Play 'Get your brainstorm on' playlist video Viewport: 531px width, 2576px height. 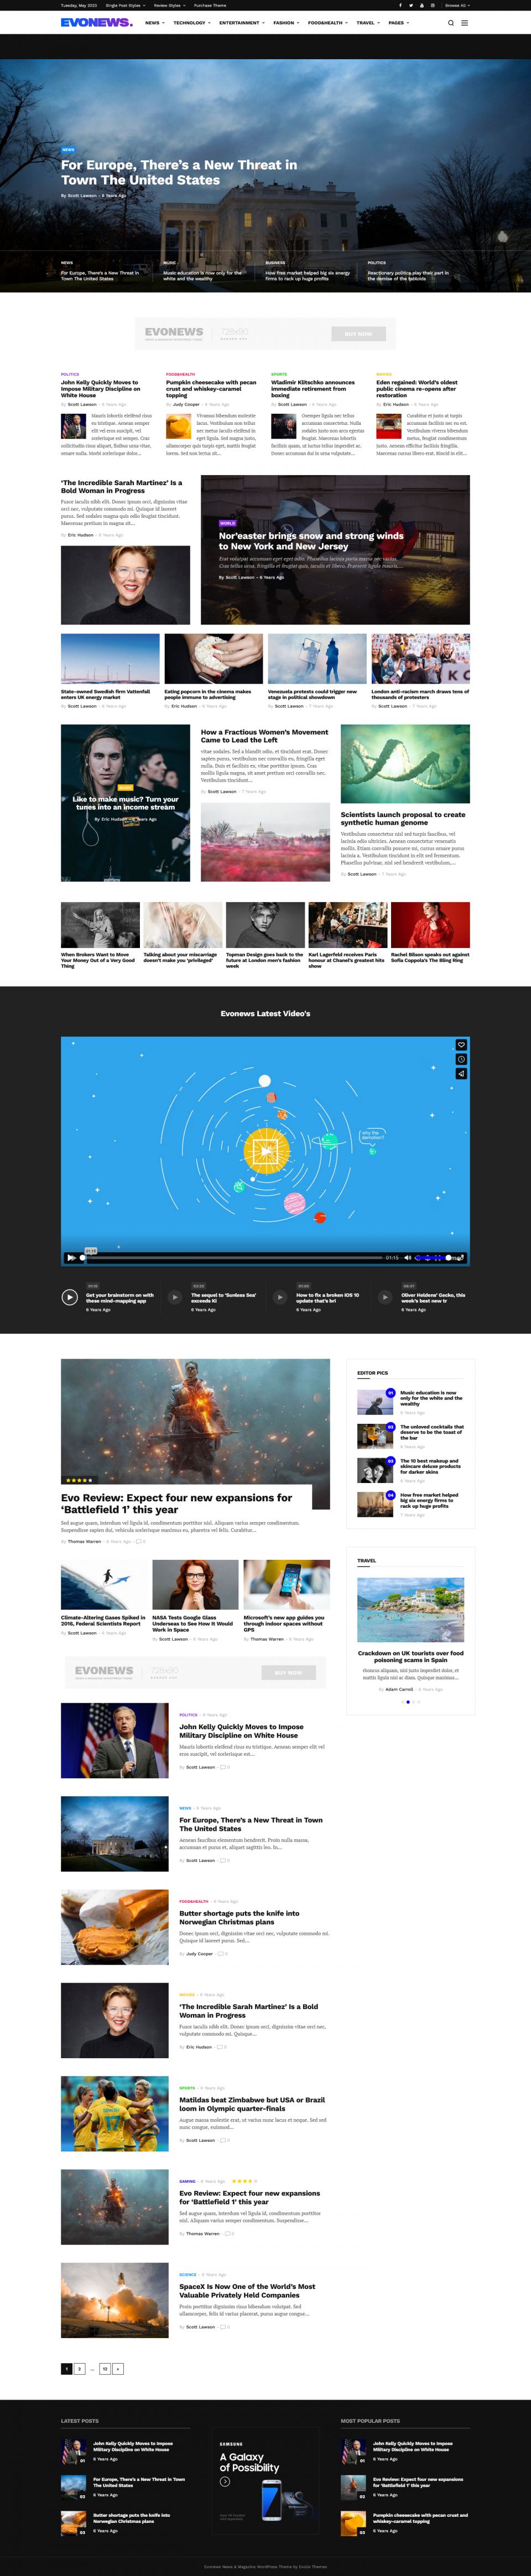70,1297
